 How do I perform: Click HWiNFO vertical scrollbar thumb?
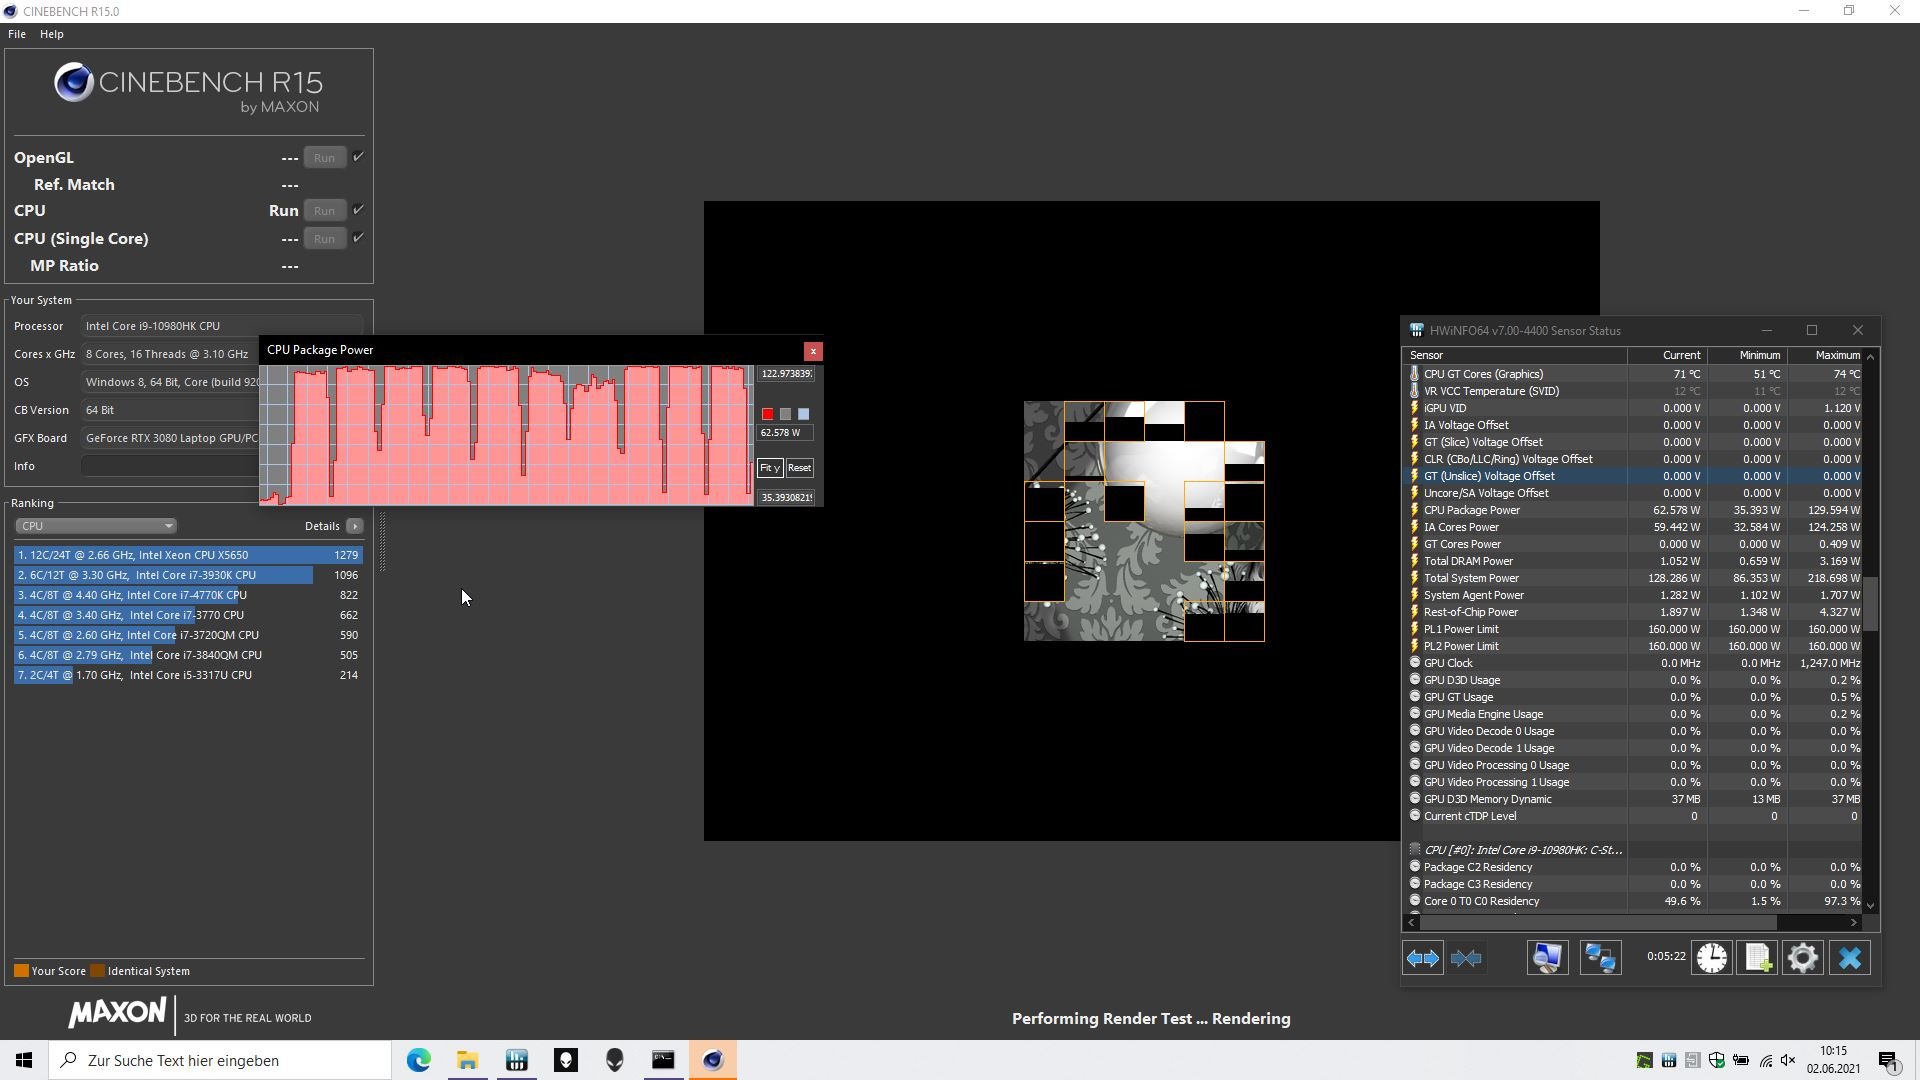tap(1871, 604)
